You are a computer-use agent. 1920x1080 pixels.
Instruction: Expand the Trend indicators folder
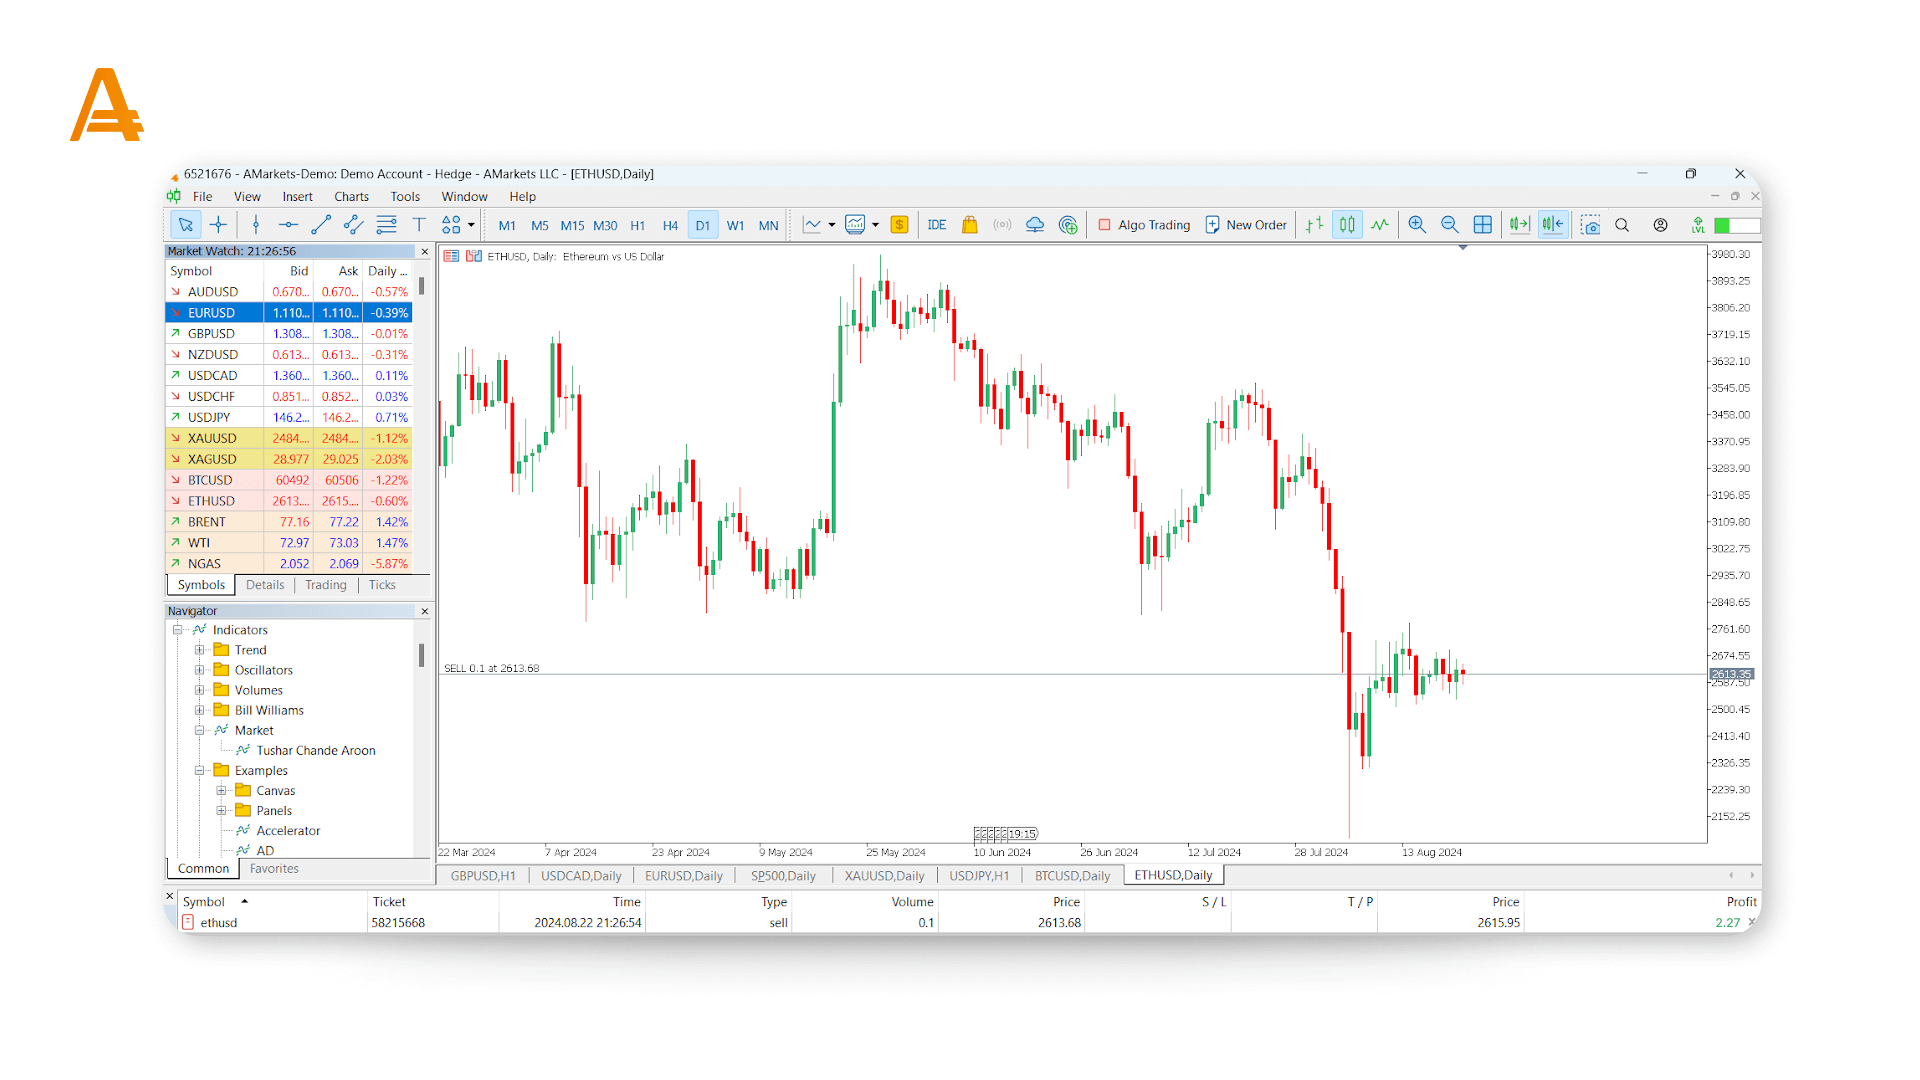(199, 650)
